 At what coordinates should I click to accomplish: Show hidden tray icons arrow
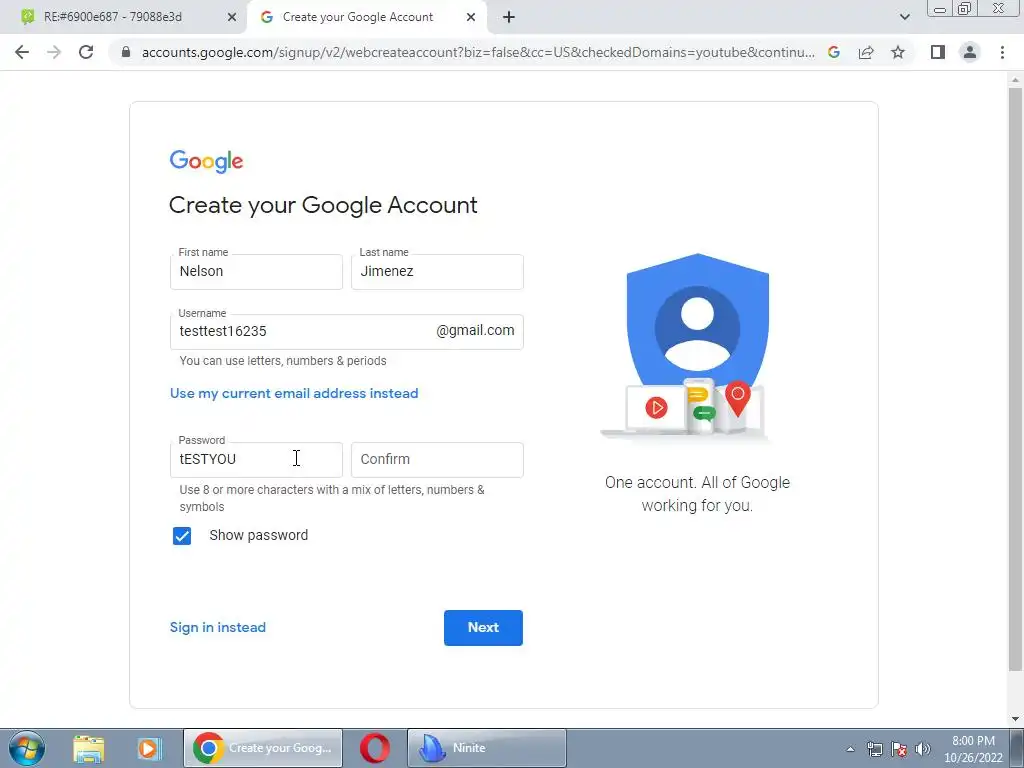(x=850, y=749)
